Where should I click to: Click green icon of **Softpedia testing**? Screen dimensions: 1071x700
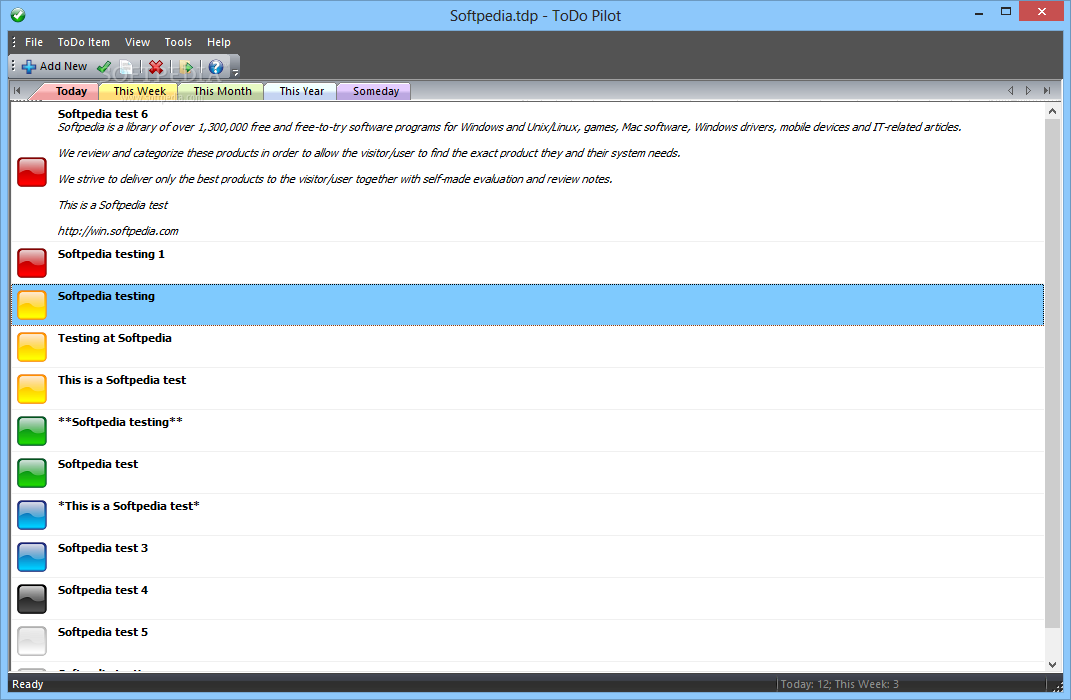click(31, 431)
